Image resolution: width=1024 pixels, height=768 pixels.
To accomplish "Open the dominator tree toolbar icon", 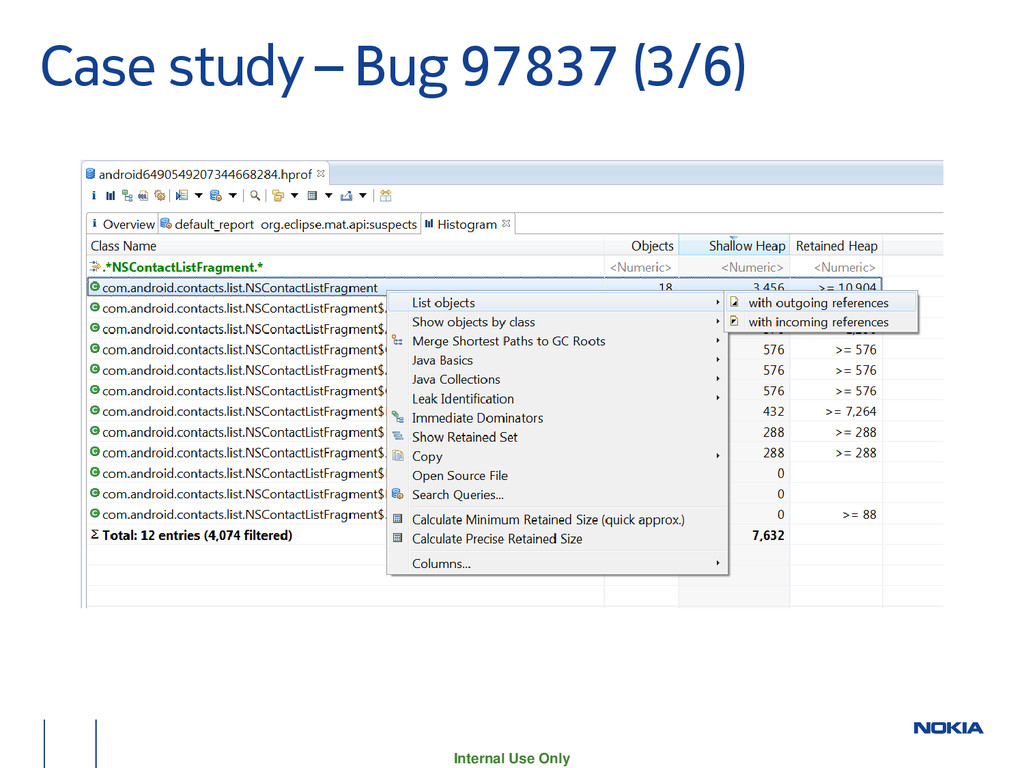I will [127, 196].
